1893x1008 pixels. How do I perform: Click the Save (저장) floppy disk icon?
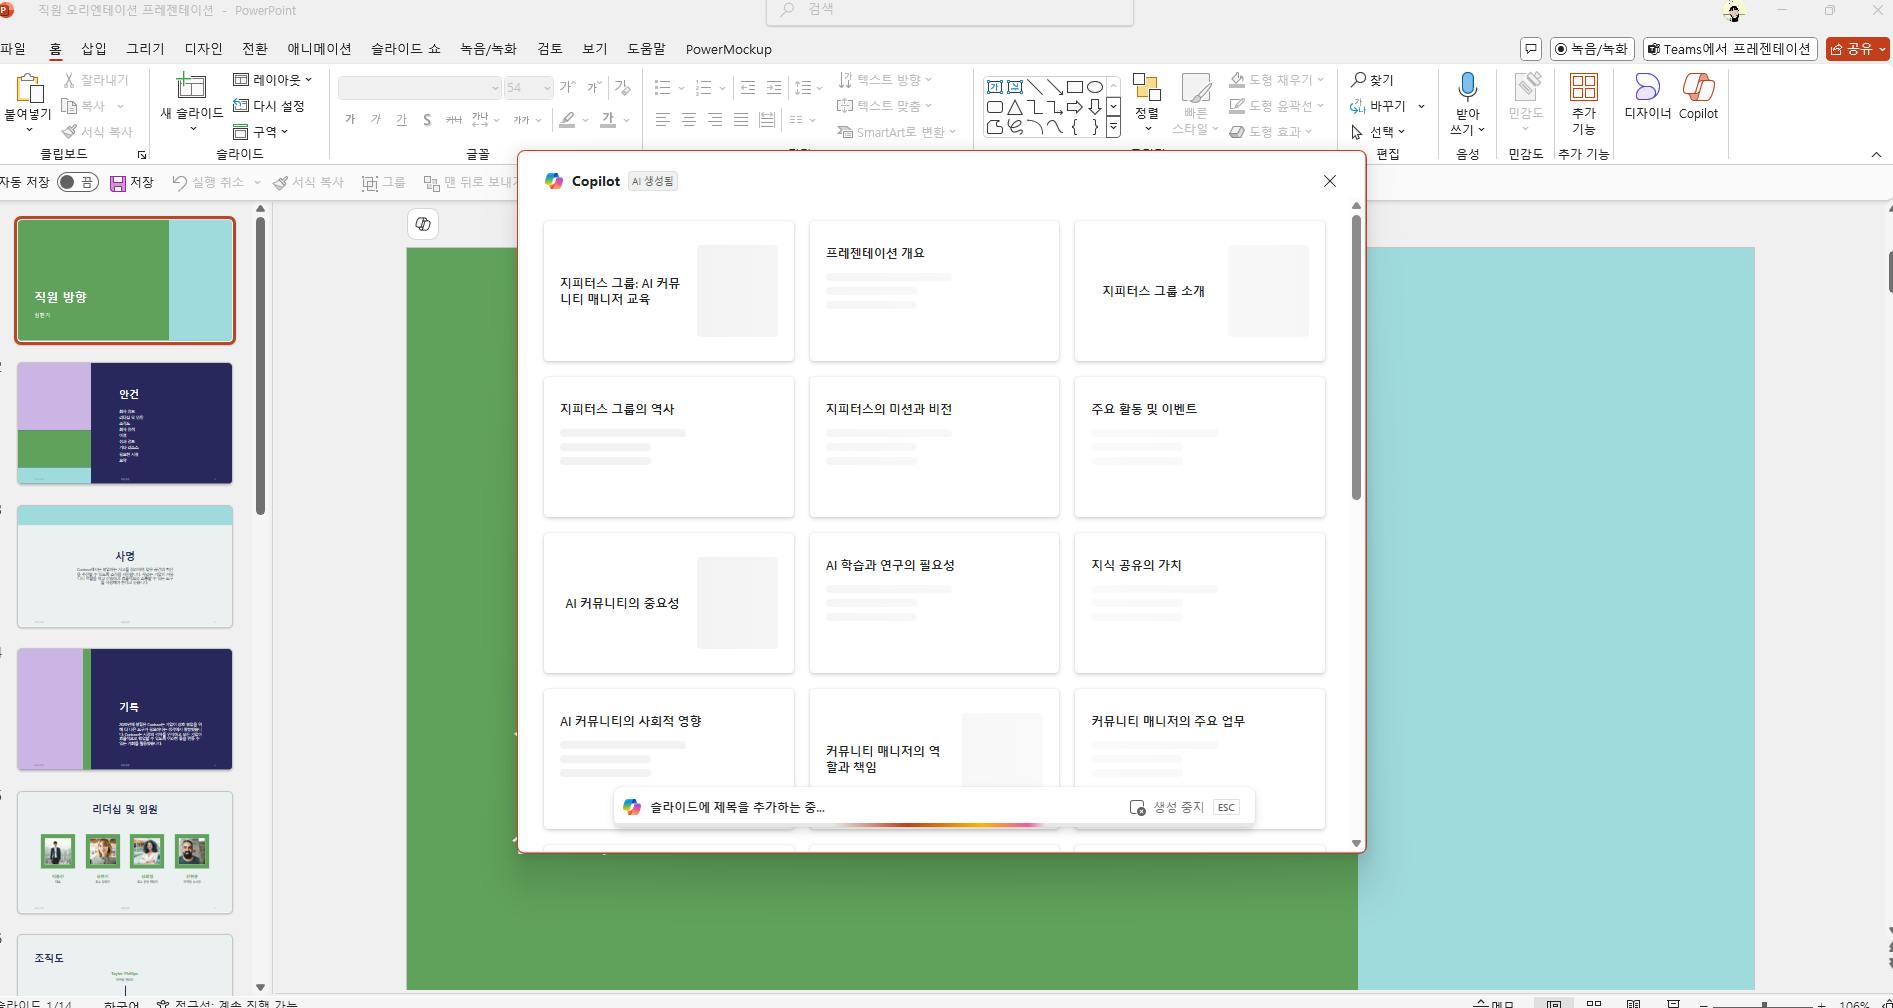[118, 183]
